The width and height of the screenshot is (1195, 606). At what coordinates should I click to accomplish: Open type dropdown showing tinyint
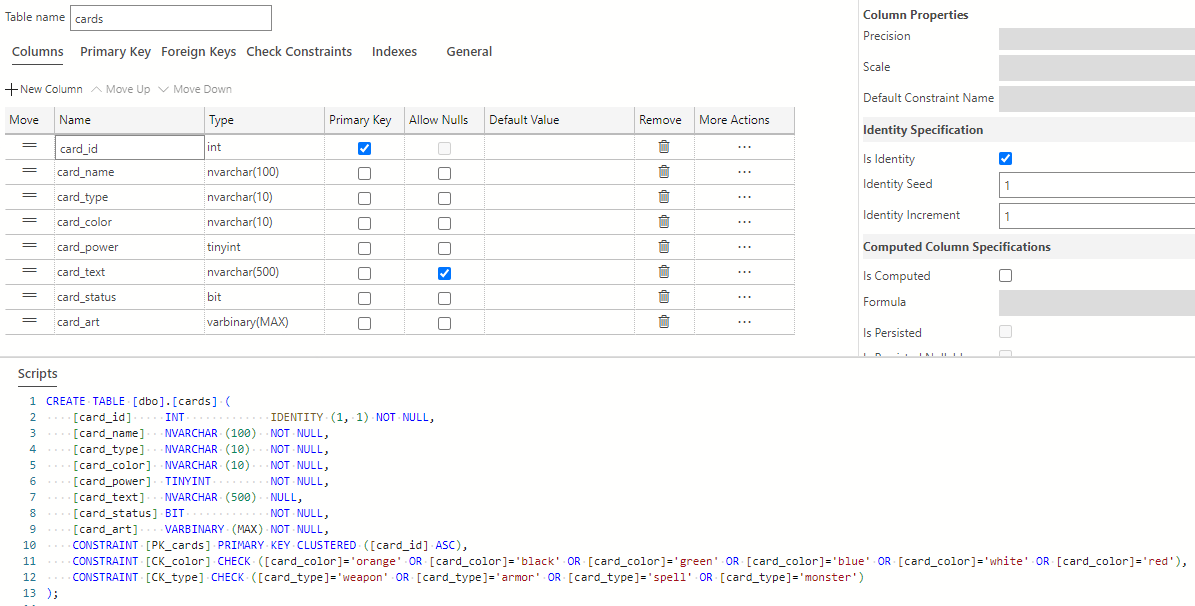pos(264,247)
